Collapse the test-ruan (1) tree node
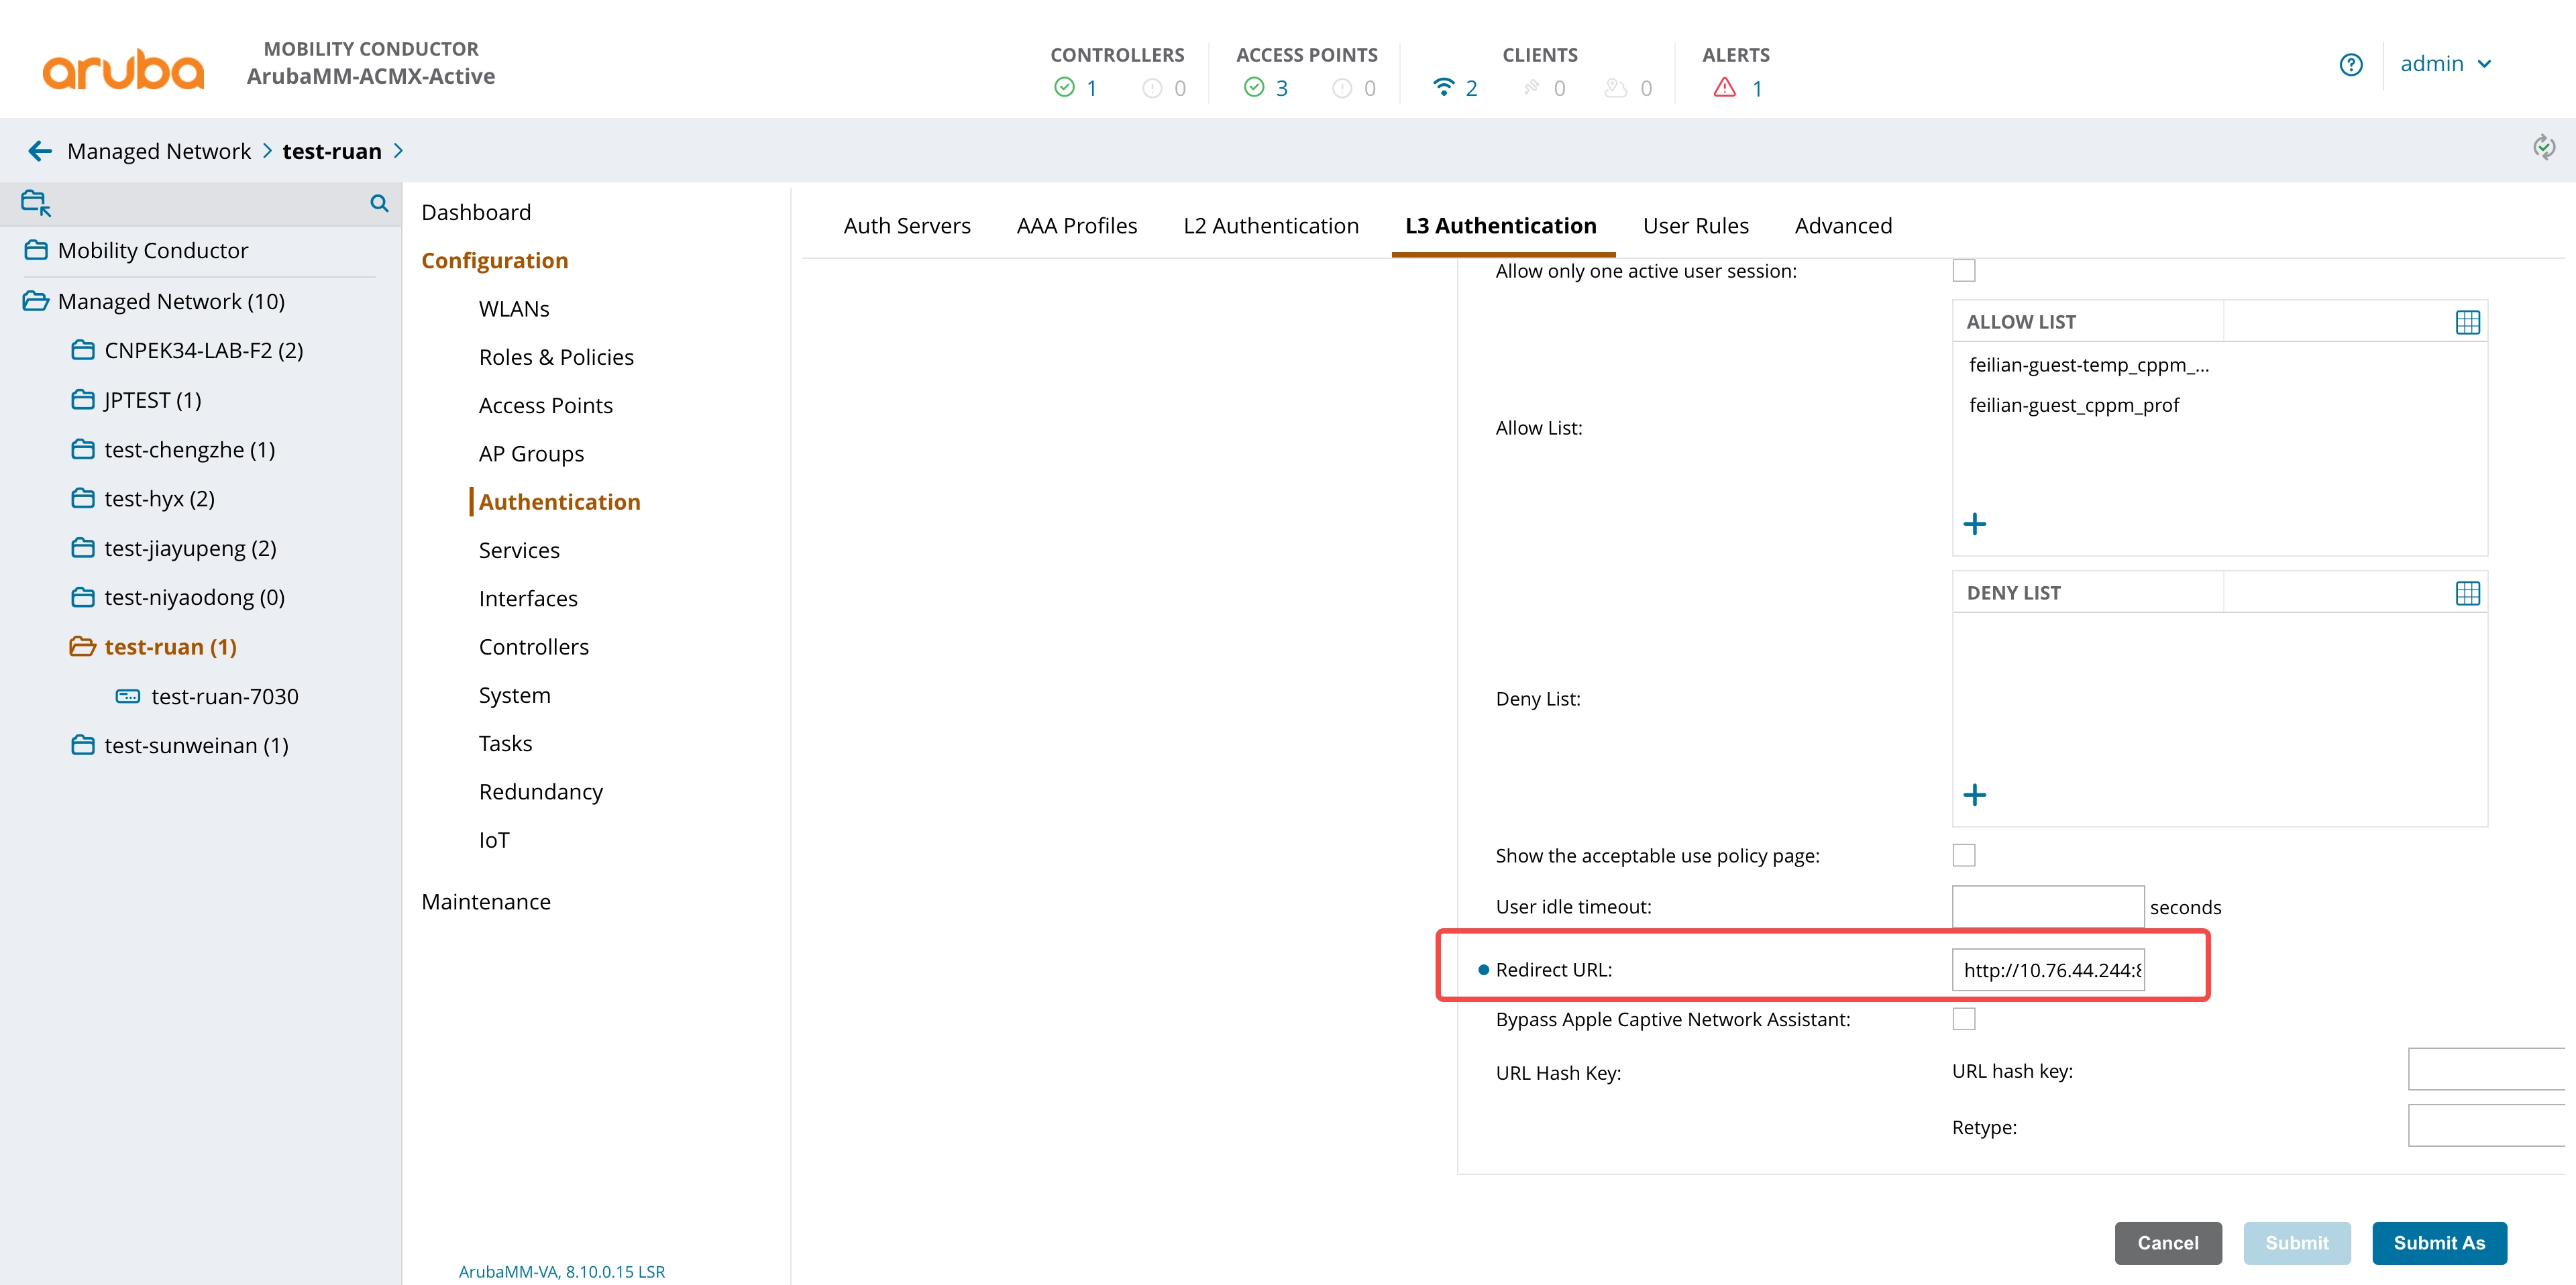The width and height of the screenshot is (2576, 1285). [82, 647]
